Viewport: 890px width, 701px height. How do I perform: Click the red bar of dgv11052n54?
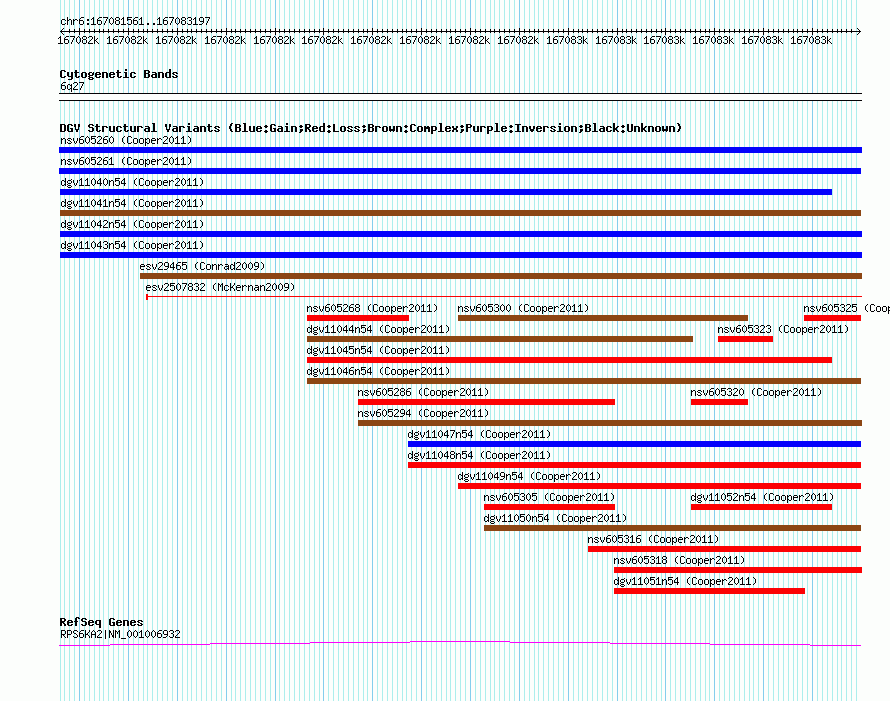tap(761, 507)
